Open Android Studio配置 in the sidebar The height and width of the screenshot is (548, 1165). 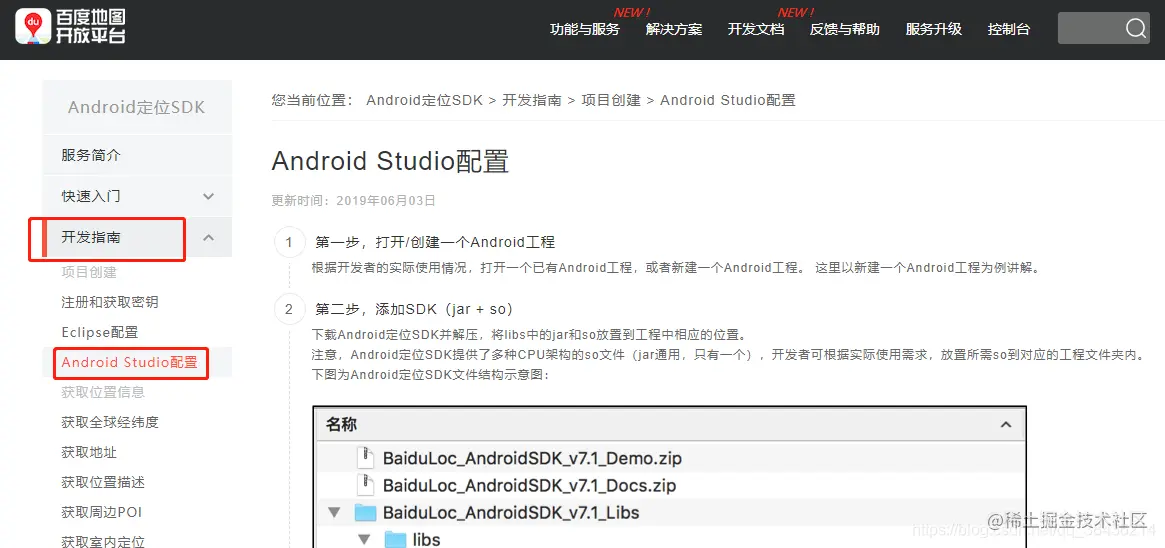(x=129, y=362)
